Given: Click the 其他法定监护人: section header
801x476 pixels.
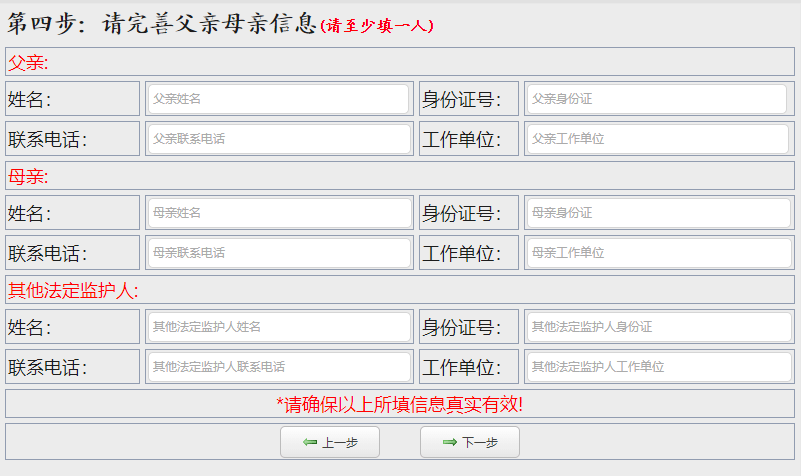Looking at the screenshot, I should [73, 291].
